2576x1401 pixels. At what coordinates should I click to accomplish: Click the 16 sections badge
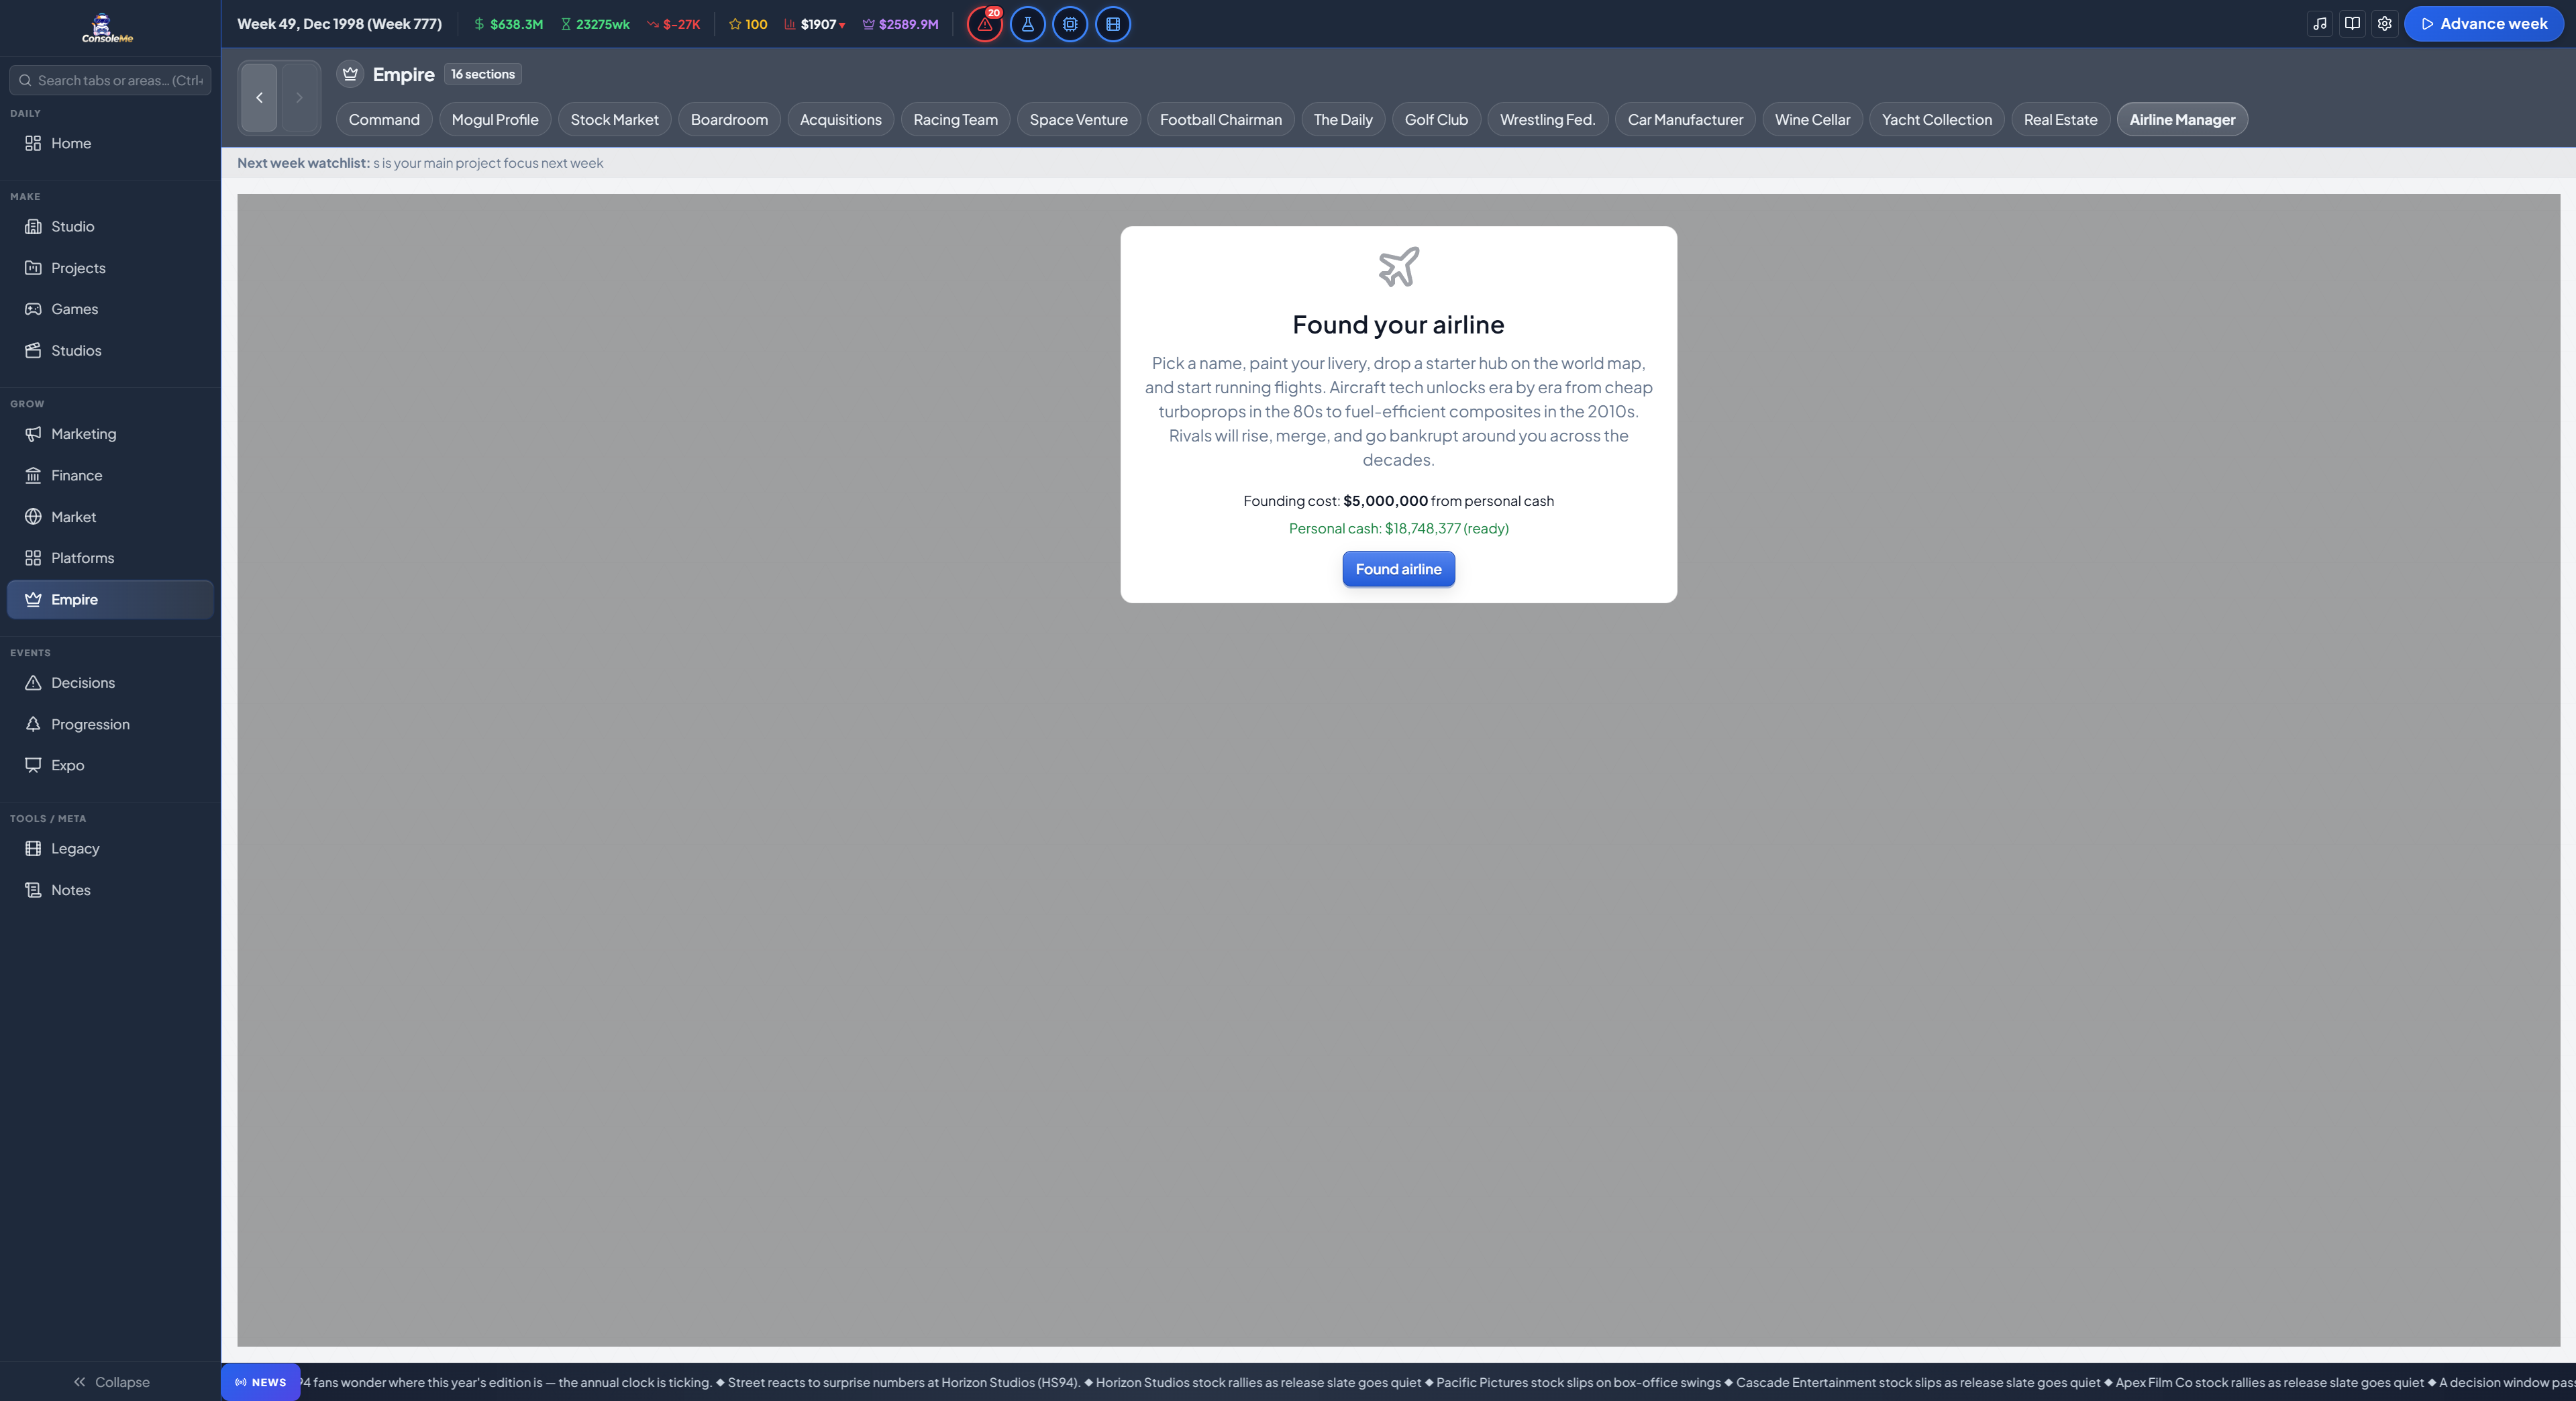[483, 74]
